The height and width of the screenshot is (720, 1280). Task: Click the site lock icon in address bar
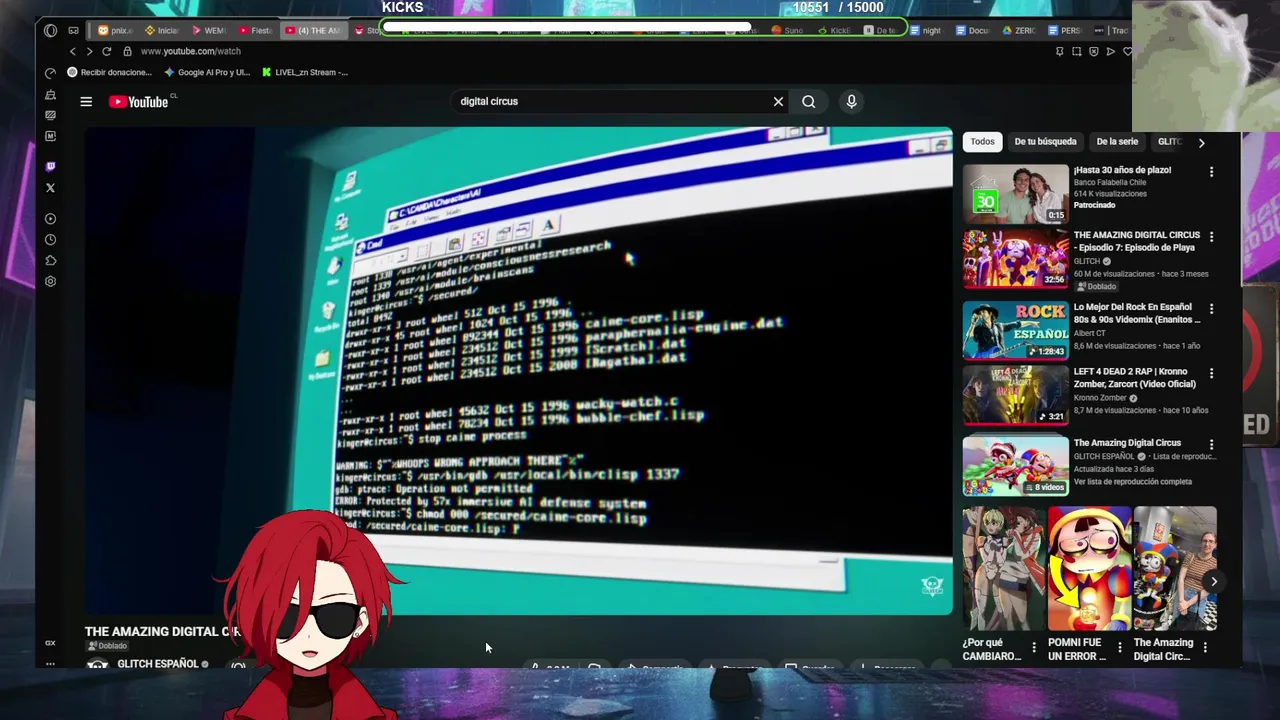127,51
